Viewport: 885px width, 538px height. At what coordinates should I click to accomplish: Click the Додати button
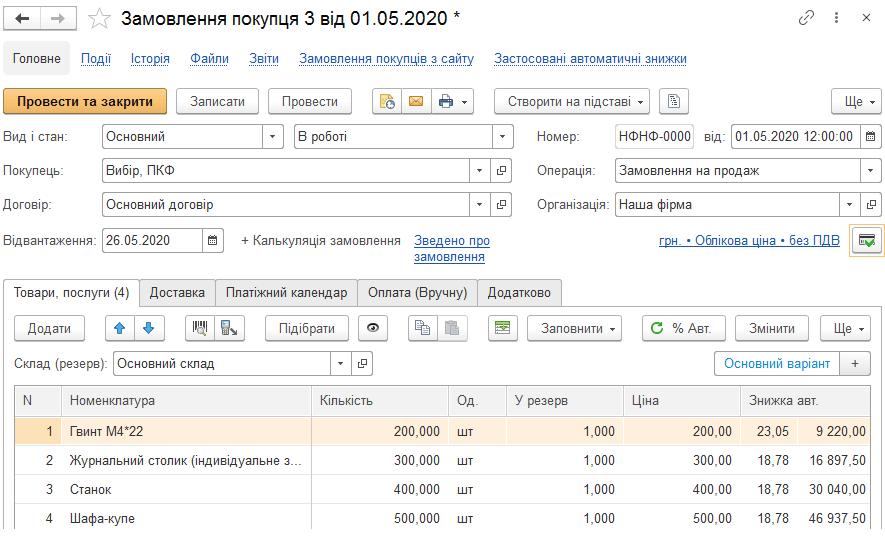click(x=50, y=329)
